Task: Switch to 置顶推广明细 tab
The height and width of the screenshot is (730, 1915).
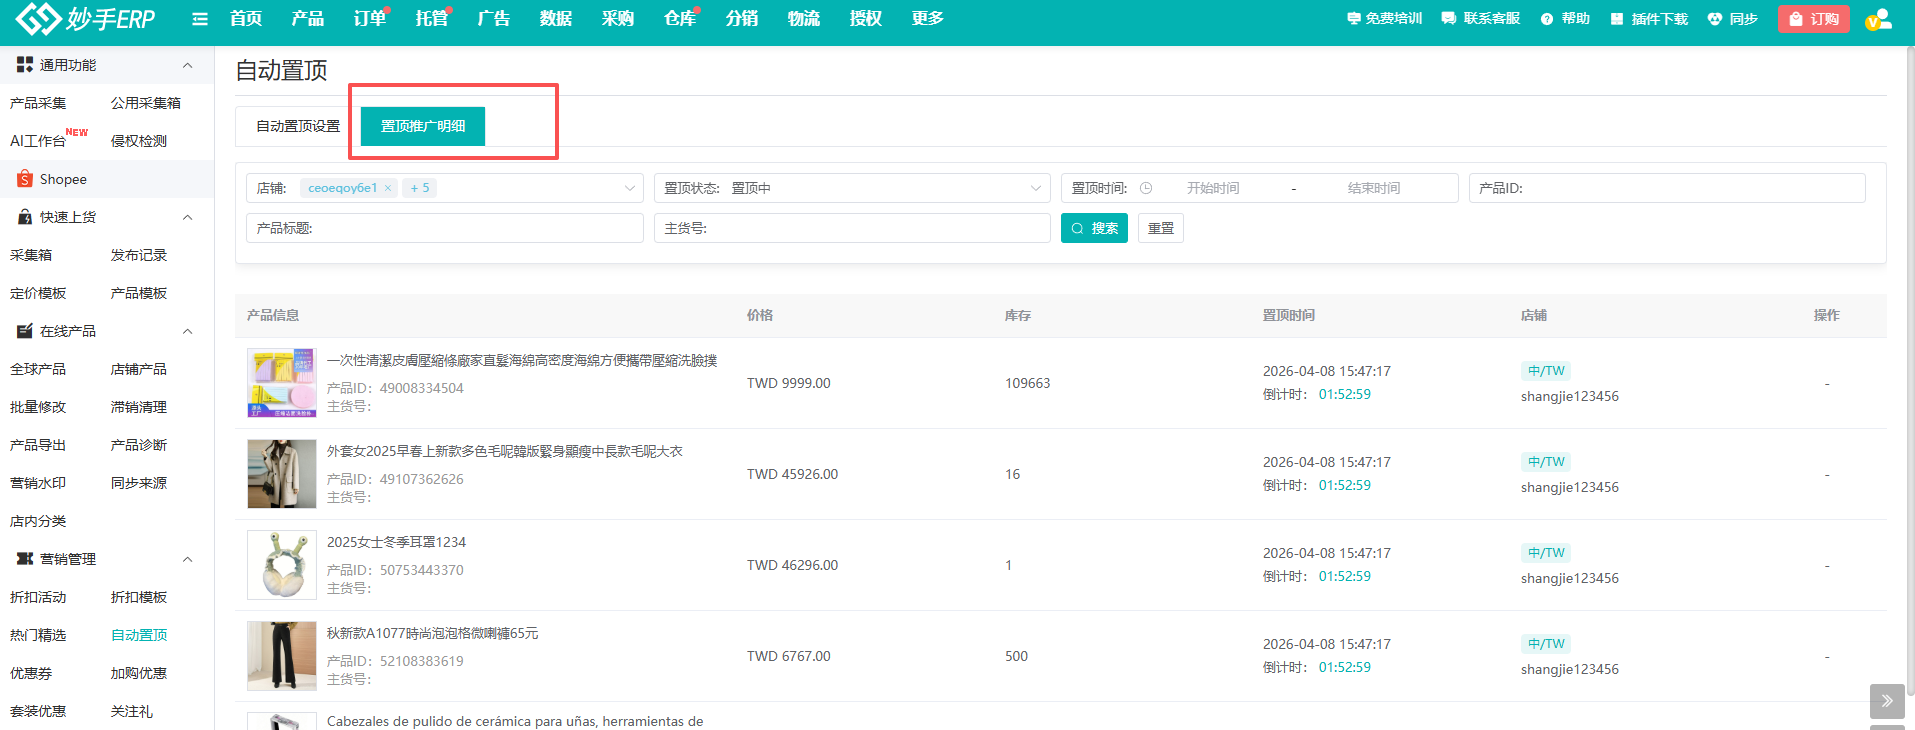Action: (x=423, y=126)
